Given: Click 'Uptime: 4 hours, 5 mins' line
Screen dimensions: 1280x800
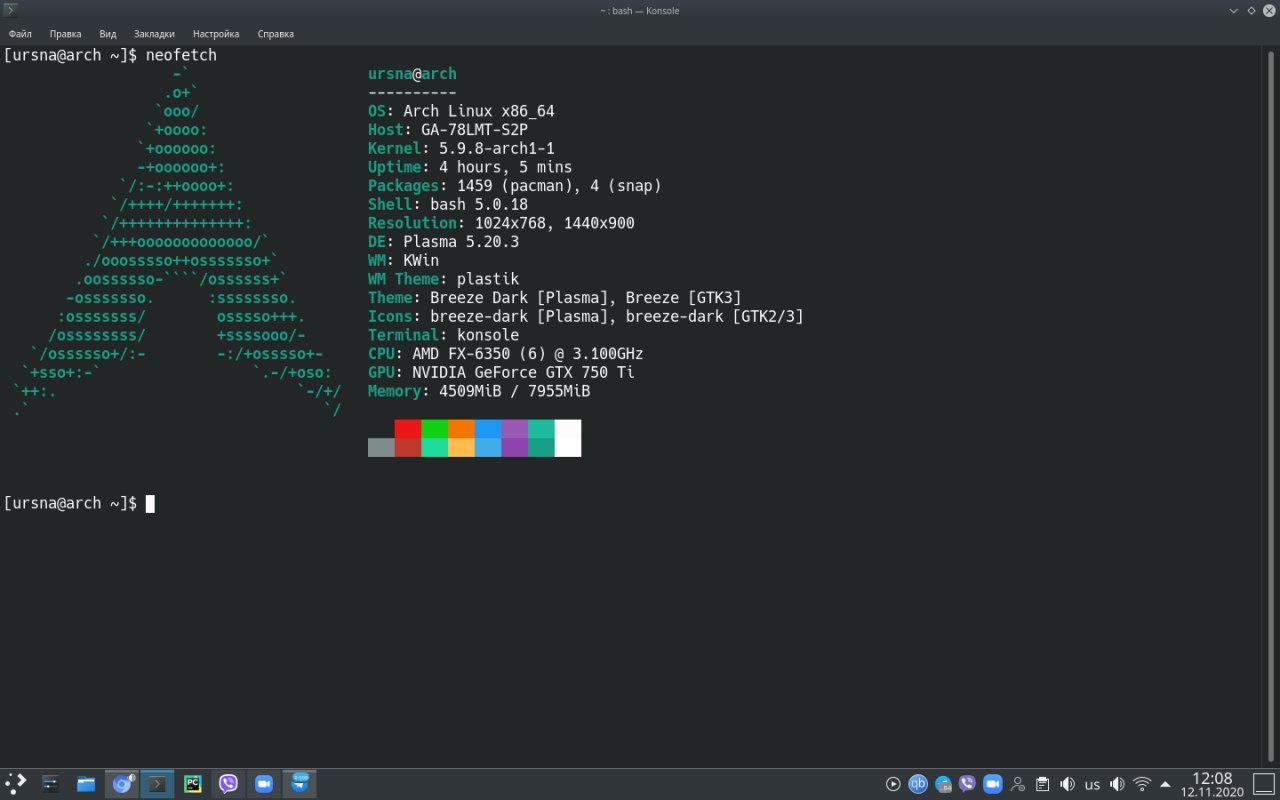Looking at the screenshot, I should 470,167.
